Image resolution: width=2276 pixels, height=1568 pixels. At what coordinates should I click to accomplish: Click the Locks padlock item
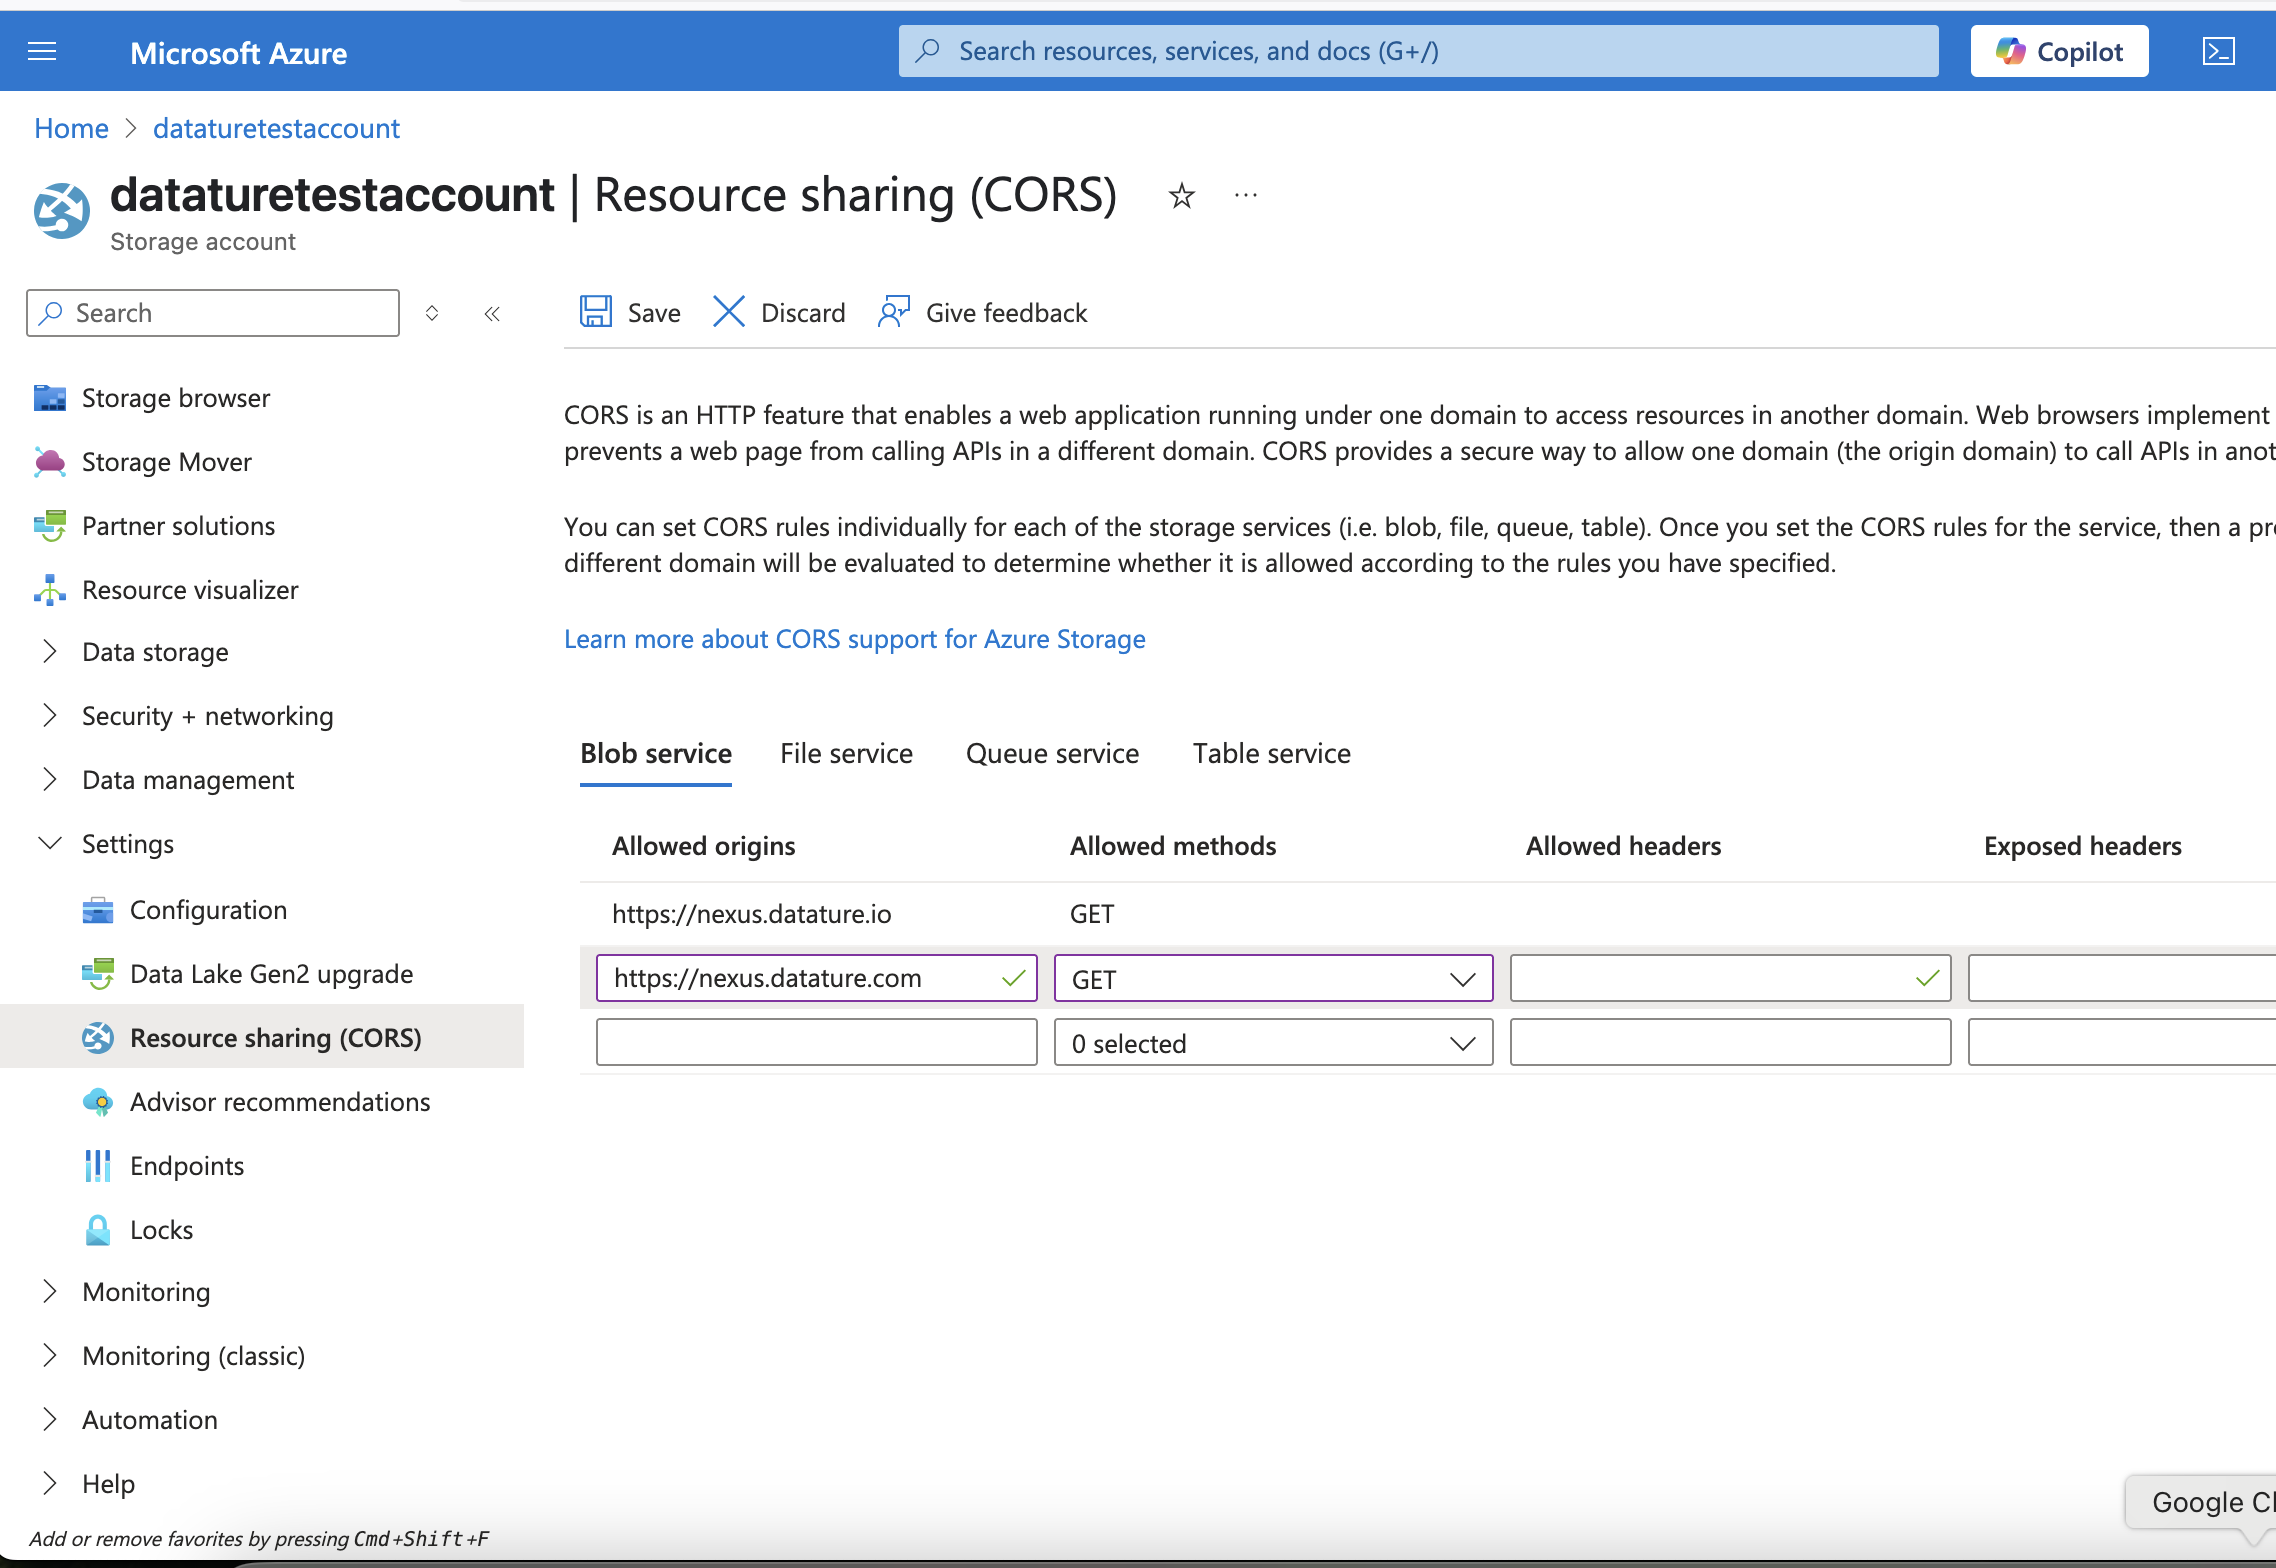pyautogui.click(x=160, y=1230)
